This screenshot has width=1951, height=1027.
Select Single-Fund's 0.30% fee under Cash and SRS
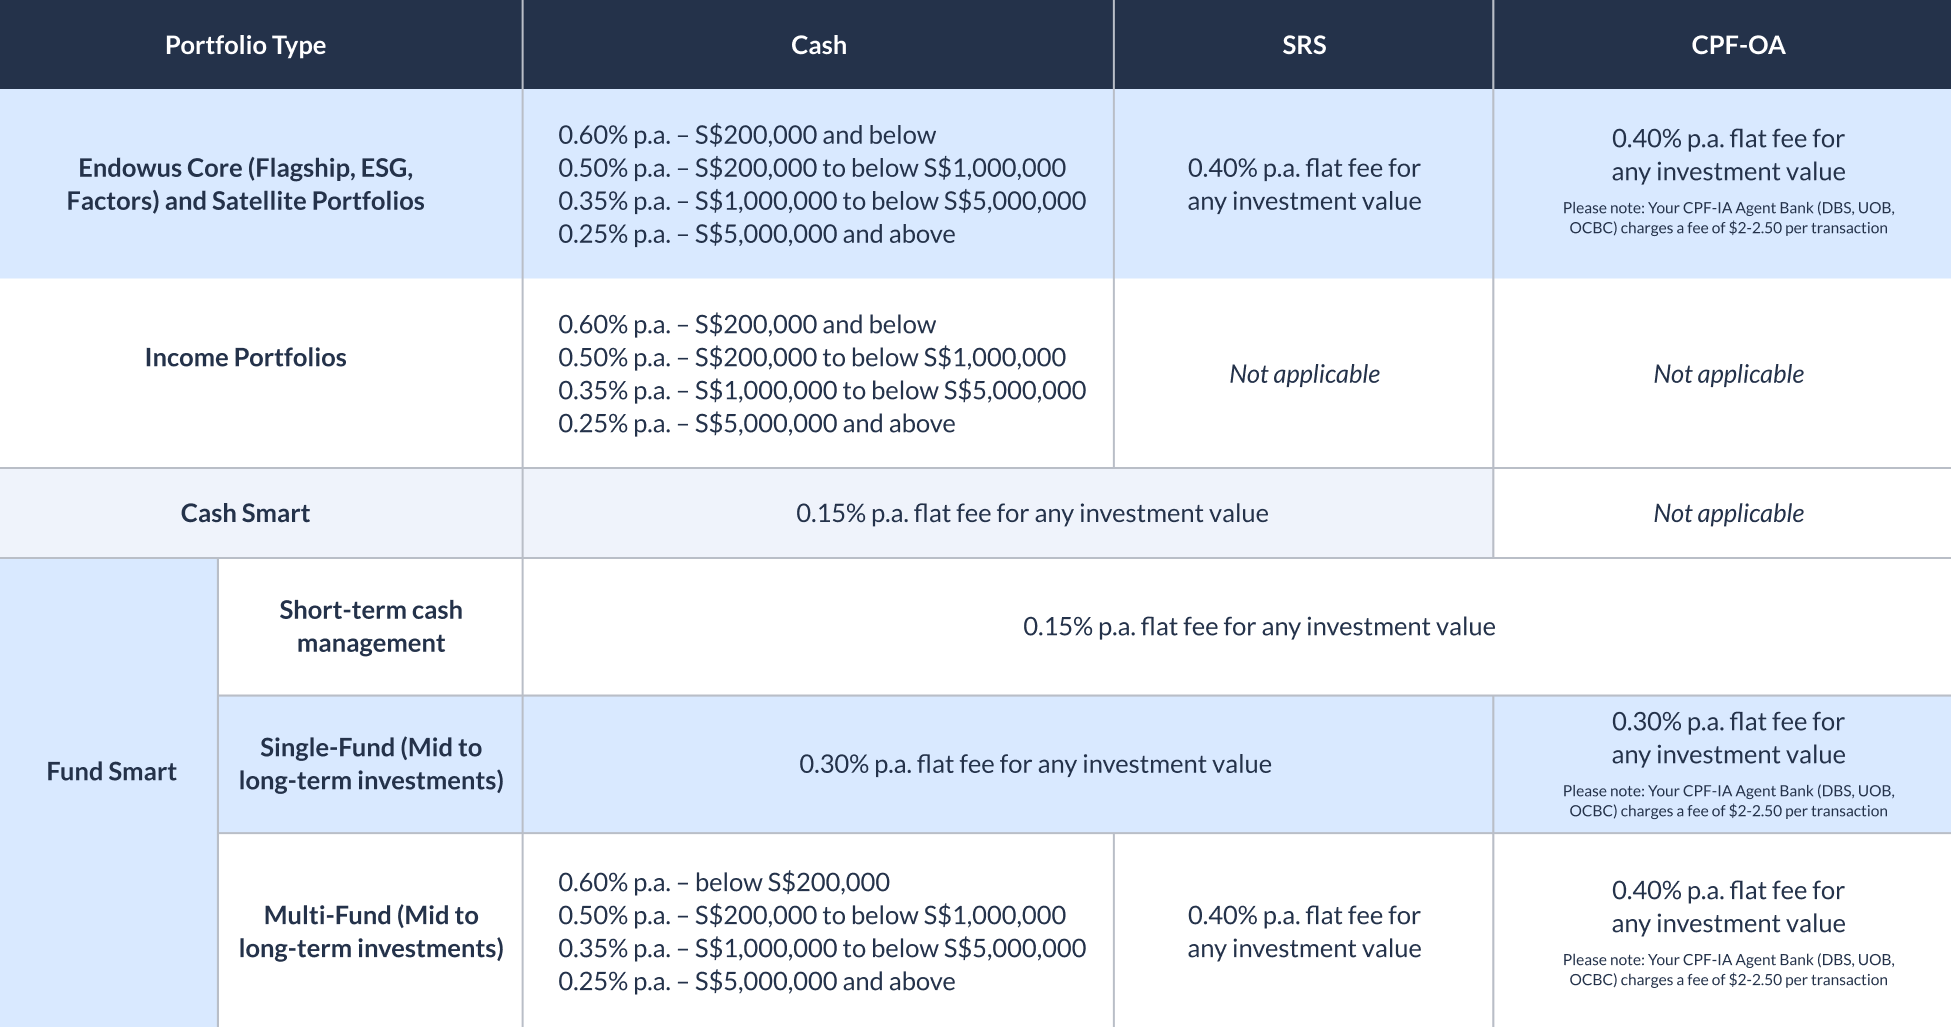(1034, 764)
